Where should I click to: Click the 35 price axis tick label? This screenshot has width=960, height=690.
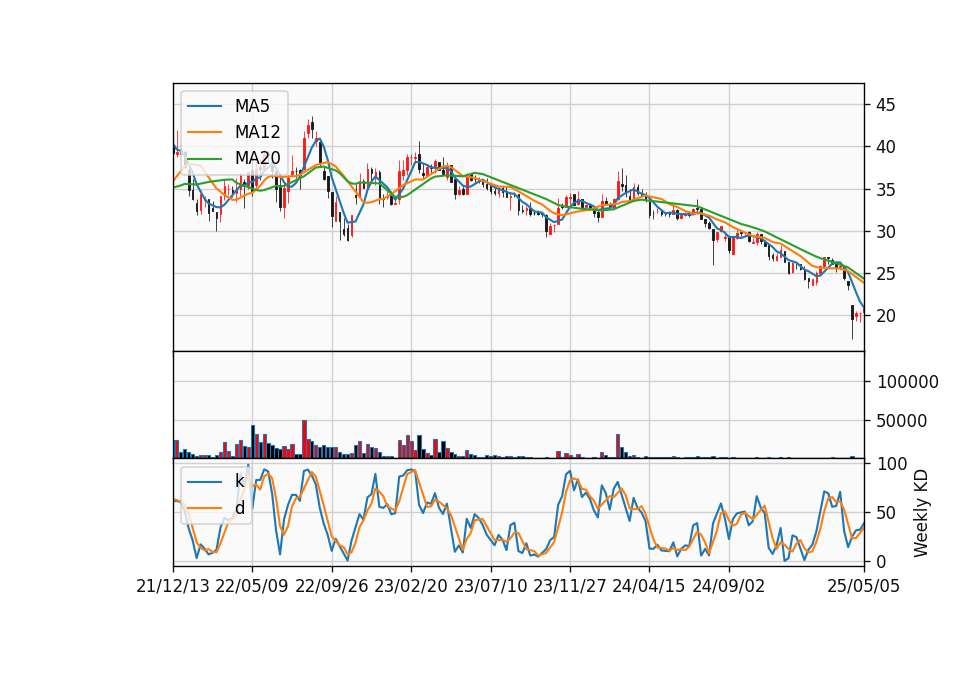[x=885, y=190]
